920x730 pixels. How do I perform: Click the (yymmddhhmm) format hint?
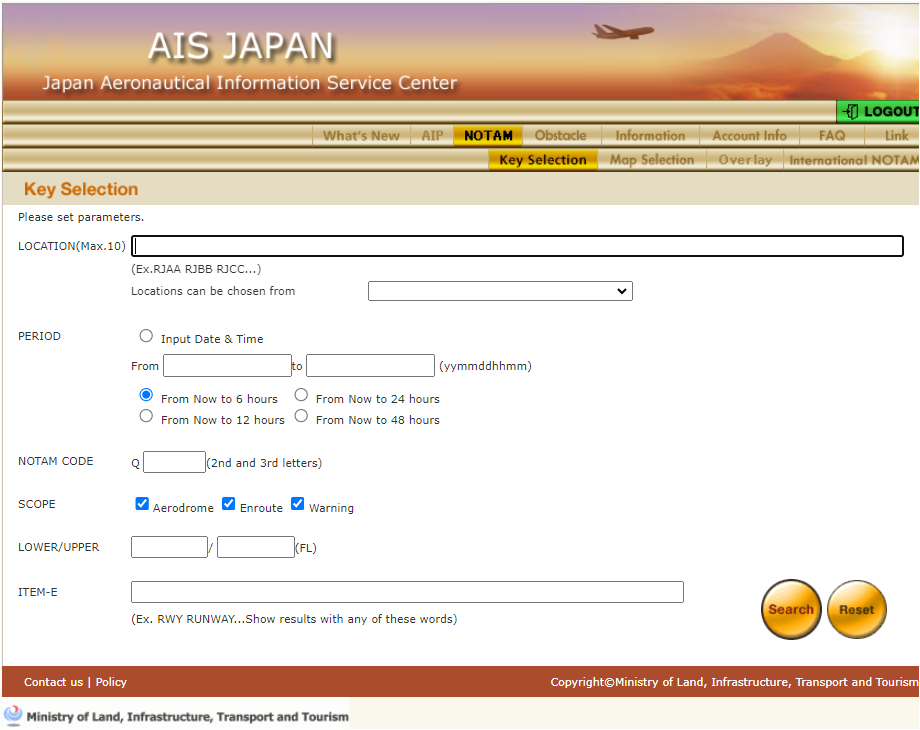coord(485,366)
